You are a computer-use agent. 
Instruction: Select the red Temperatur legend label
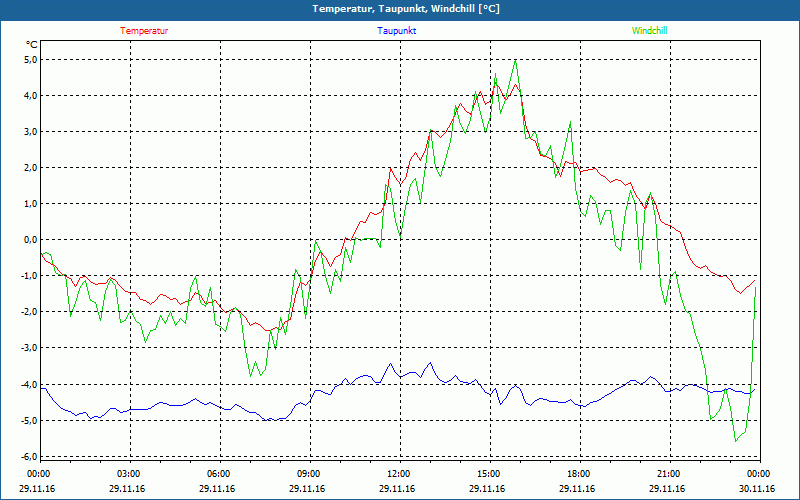[144, 31]
